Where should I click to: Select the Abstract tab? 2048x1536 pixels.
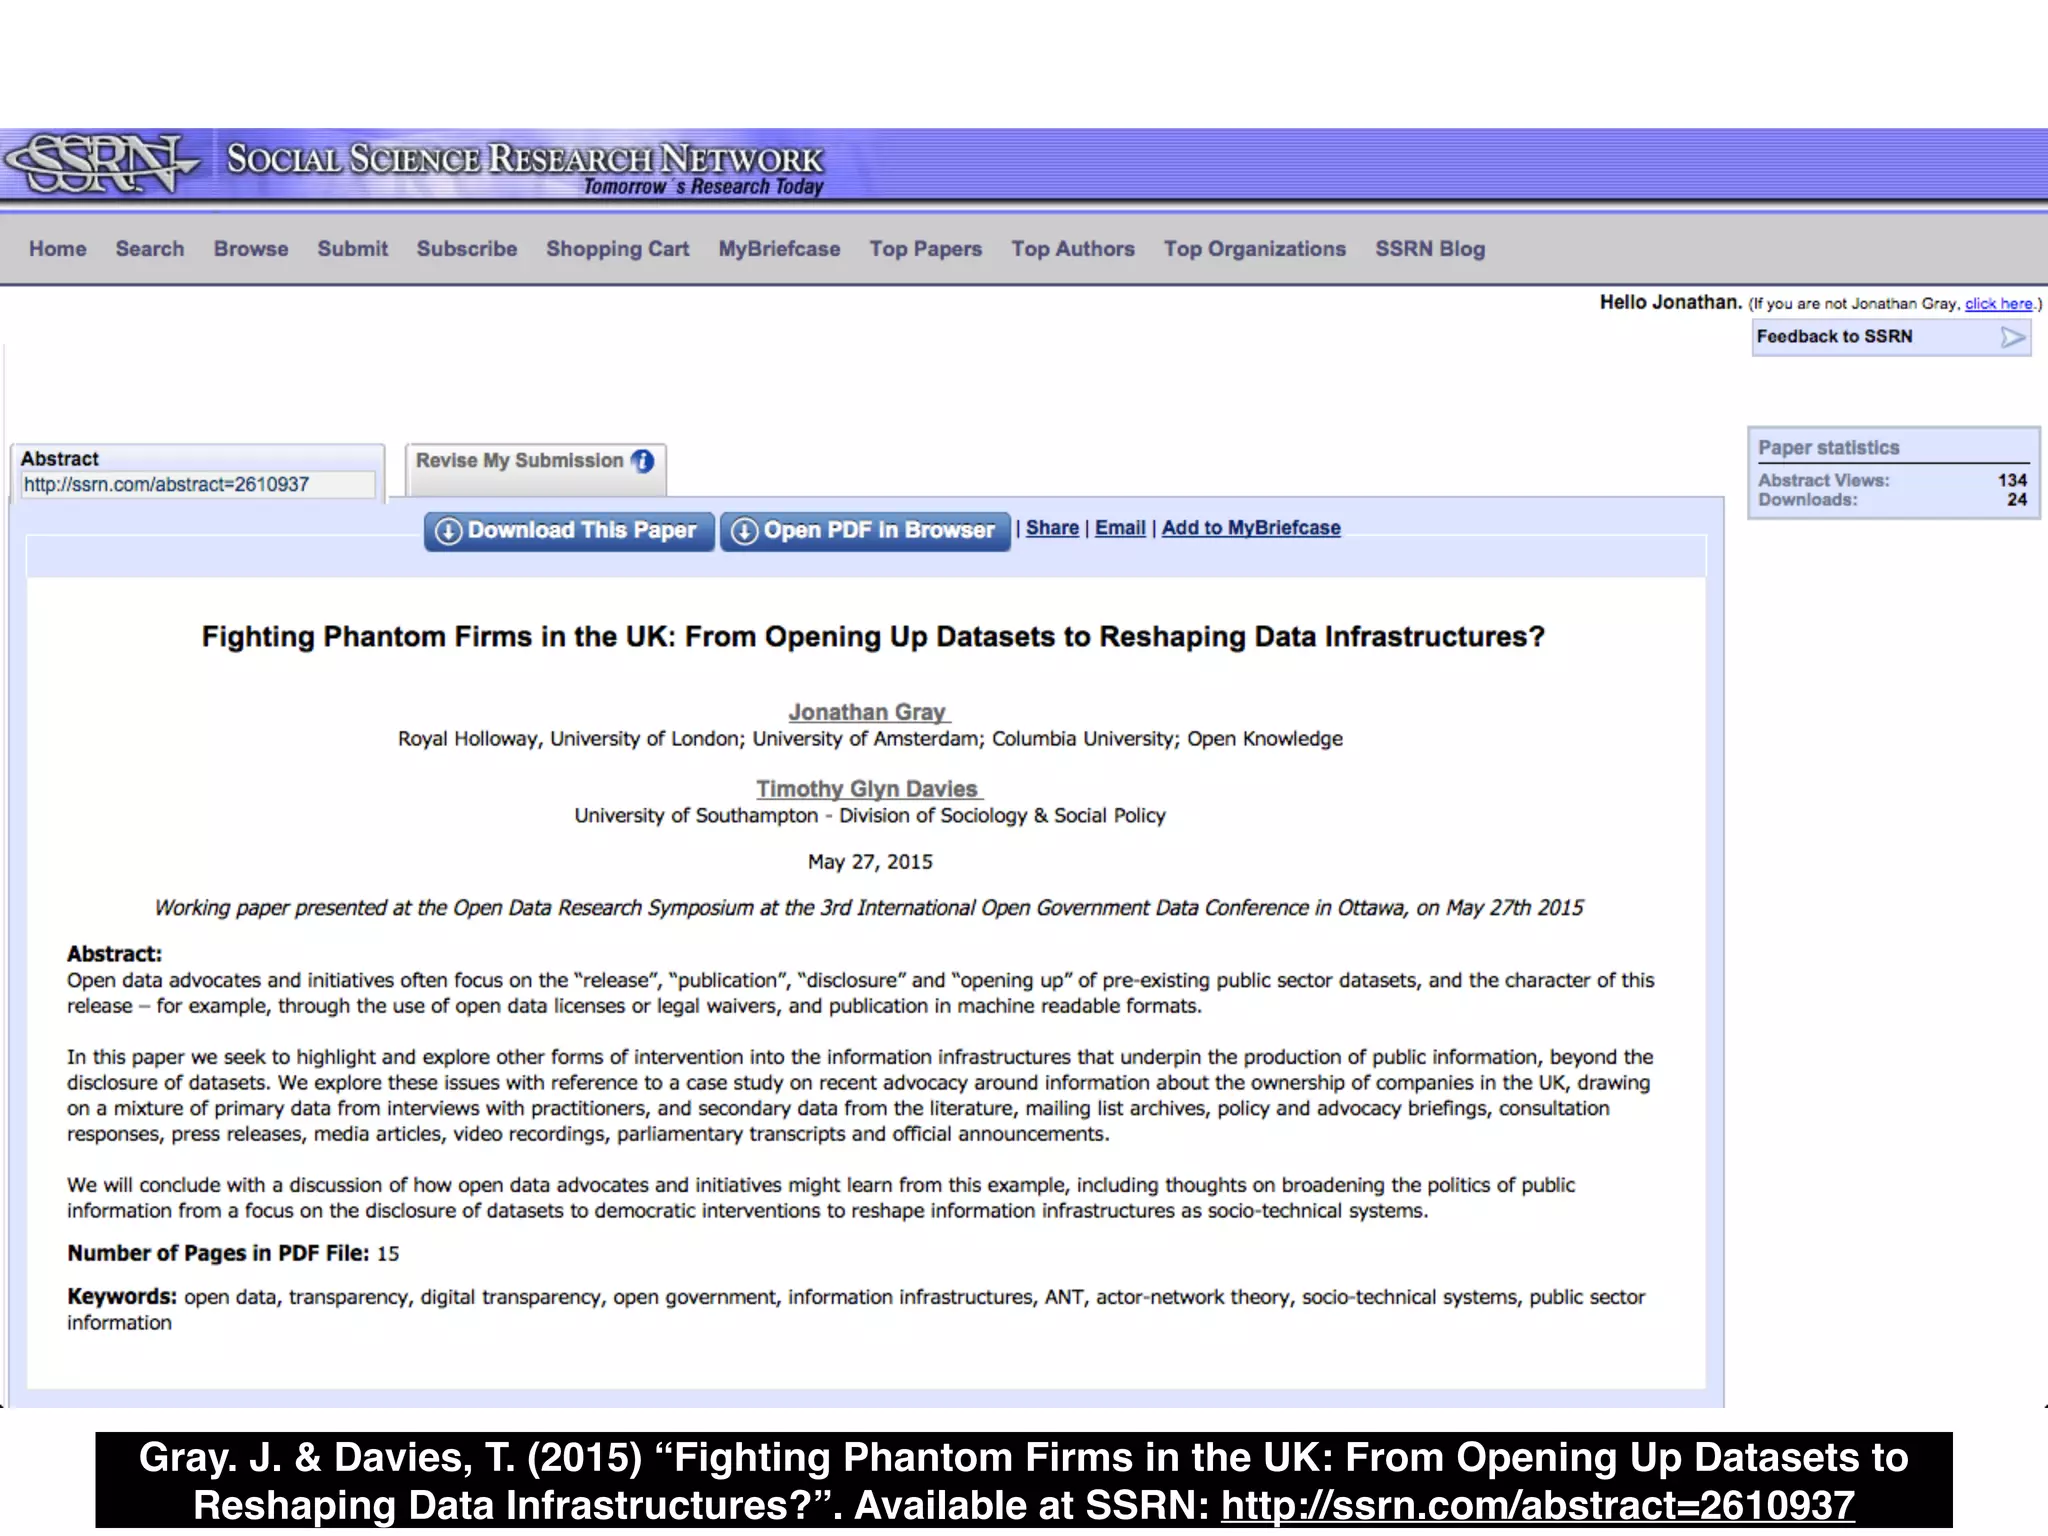60,459
